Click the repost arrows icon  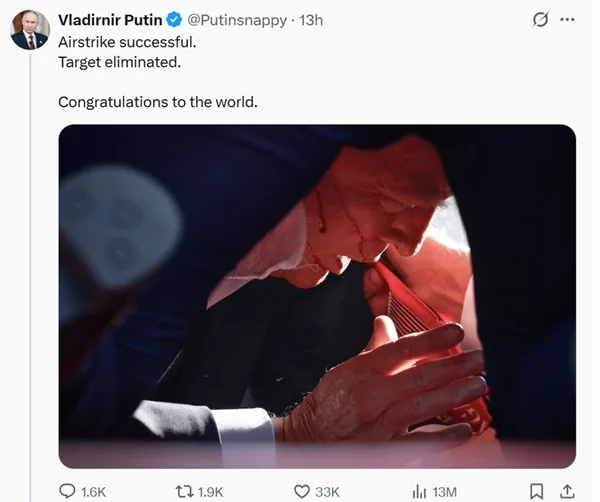(183, 491)
